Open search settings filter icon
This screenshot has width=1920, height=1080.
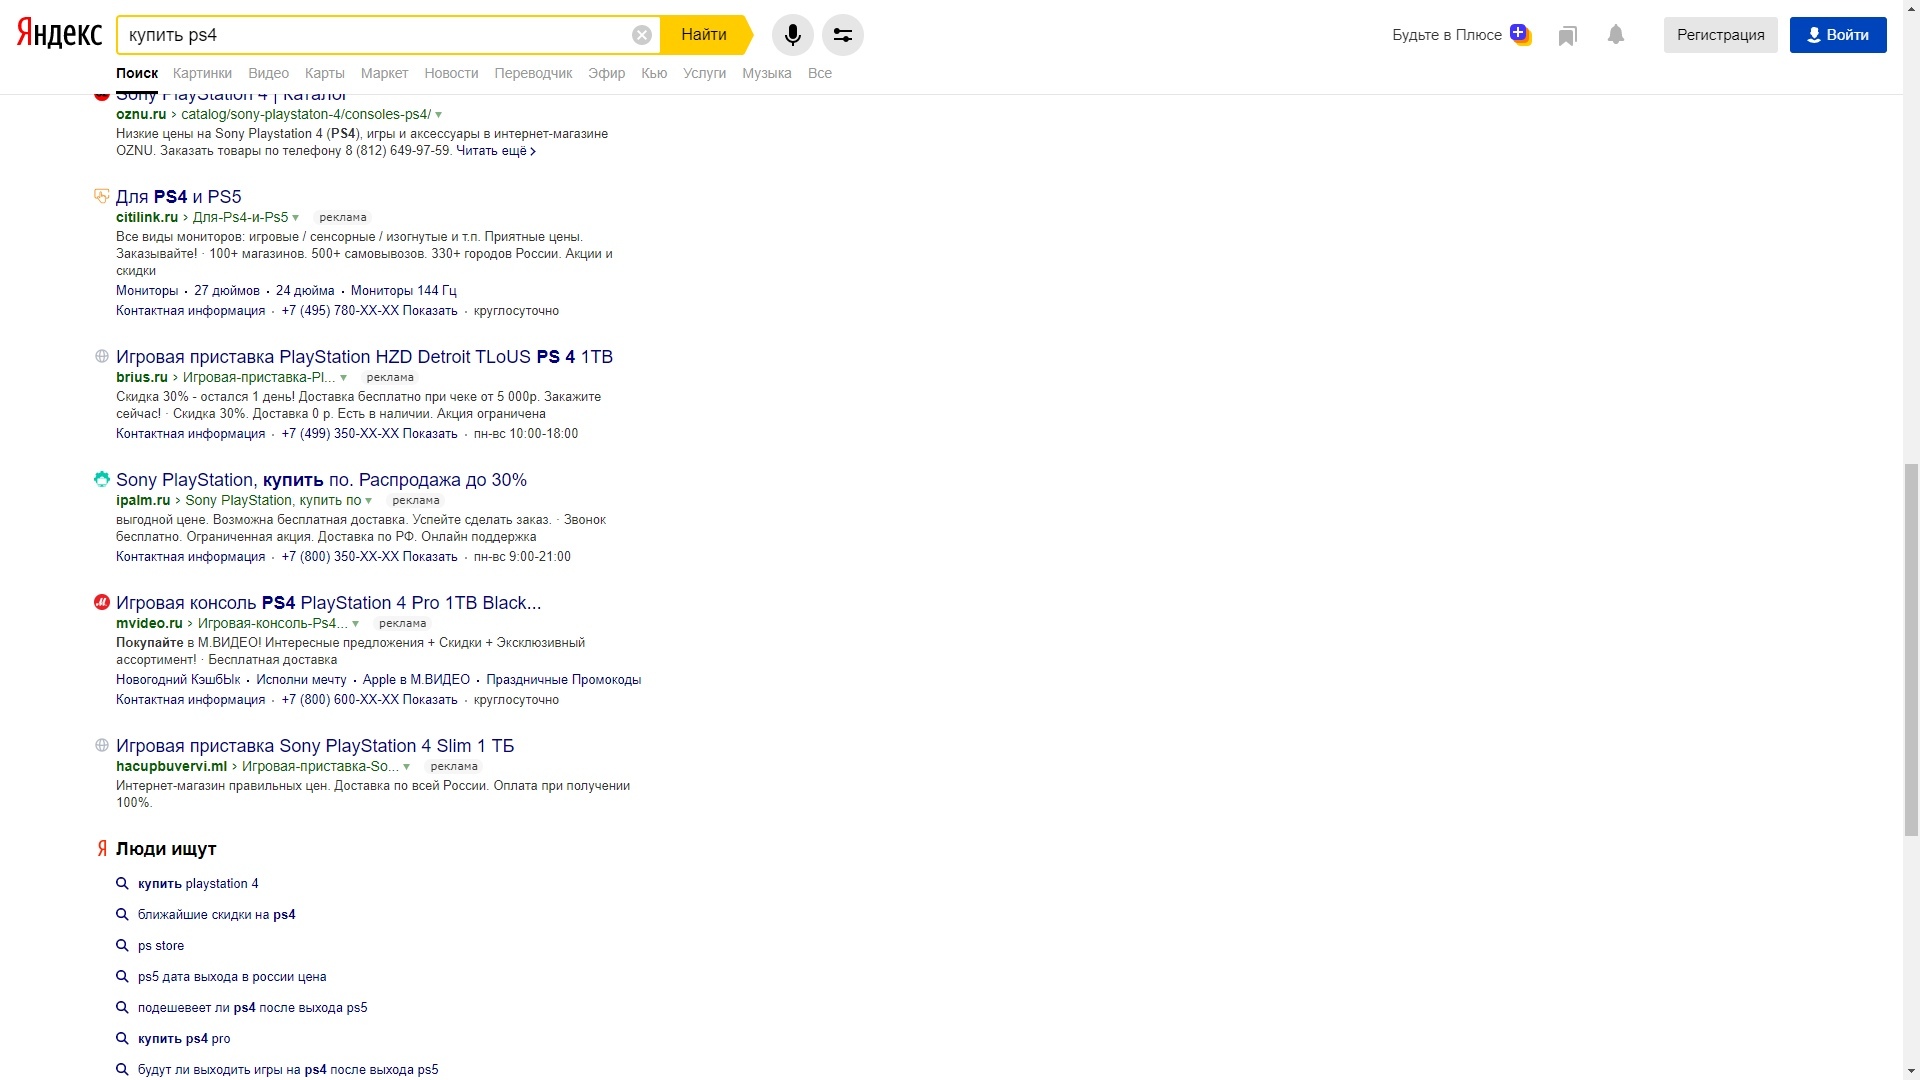pyautogui.click(x=843, y=35)
